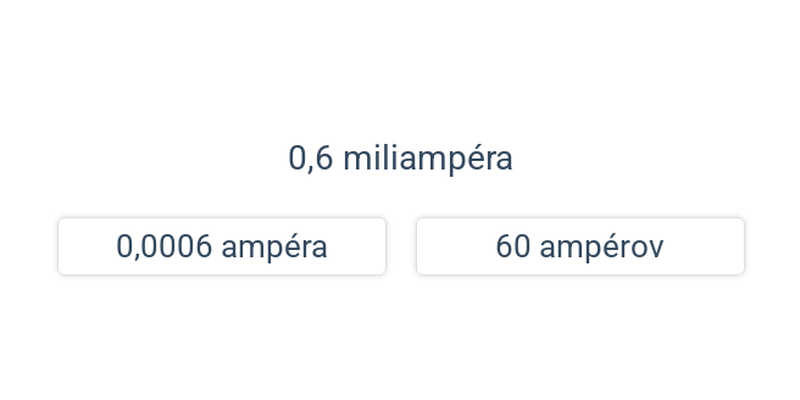Click the 0,6 miliampéra prompt text
This screenshot has width=800, height=400.
pyautogui.click(x=401, y=159)
